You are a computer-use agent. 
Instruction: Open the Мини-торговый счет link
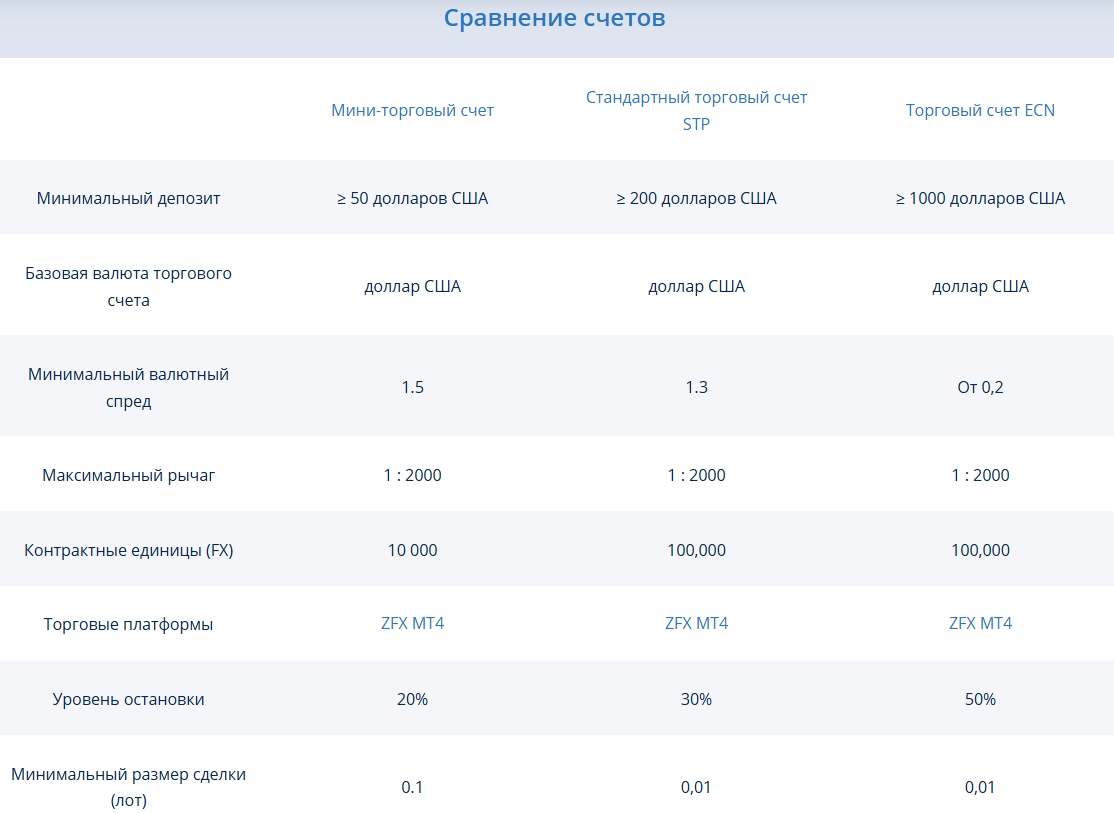click(x=412, y=110)
